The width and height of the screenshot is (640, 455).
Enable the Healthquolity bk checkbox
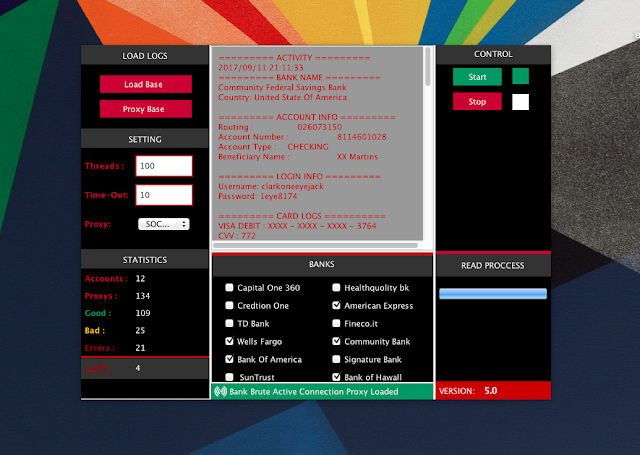[x=336, y=288]
